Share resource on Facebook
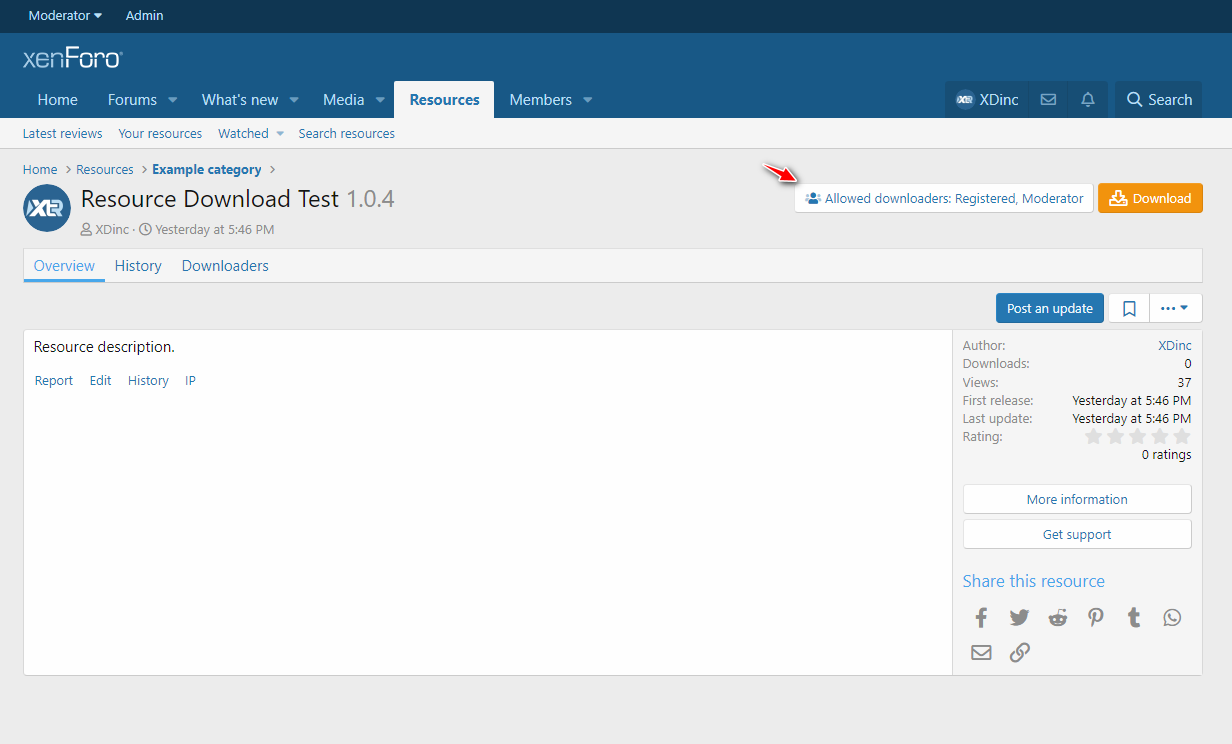This screenshot has height=744, width=1232. click(x=981, y=618)
